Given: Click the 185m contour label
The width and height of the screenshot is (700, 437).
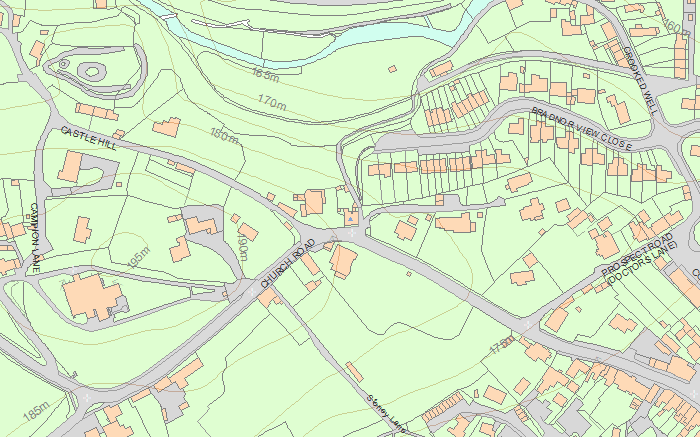Looking at the screenshot, I should click(x=36, y=412).
